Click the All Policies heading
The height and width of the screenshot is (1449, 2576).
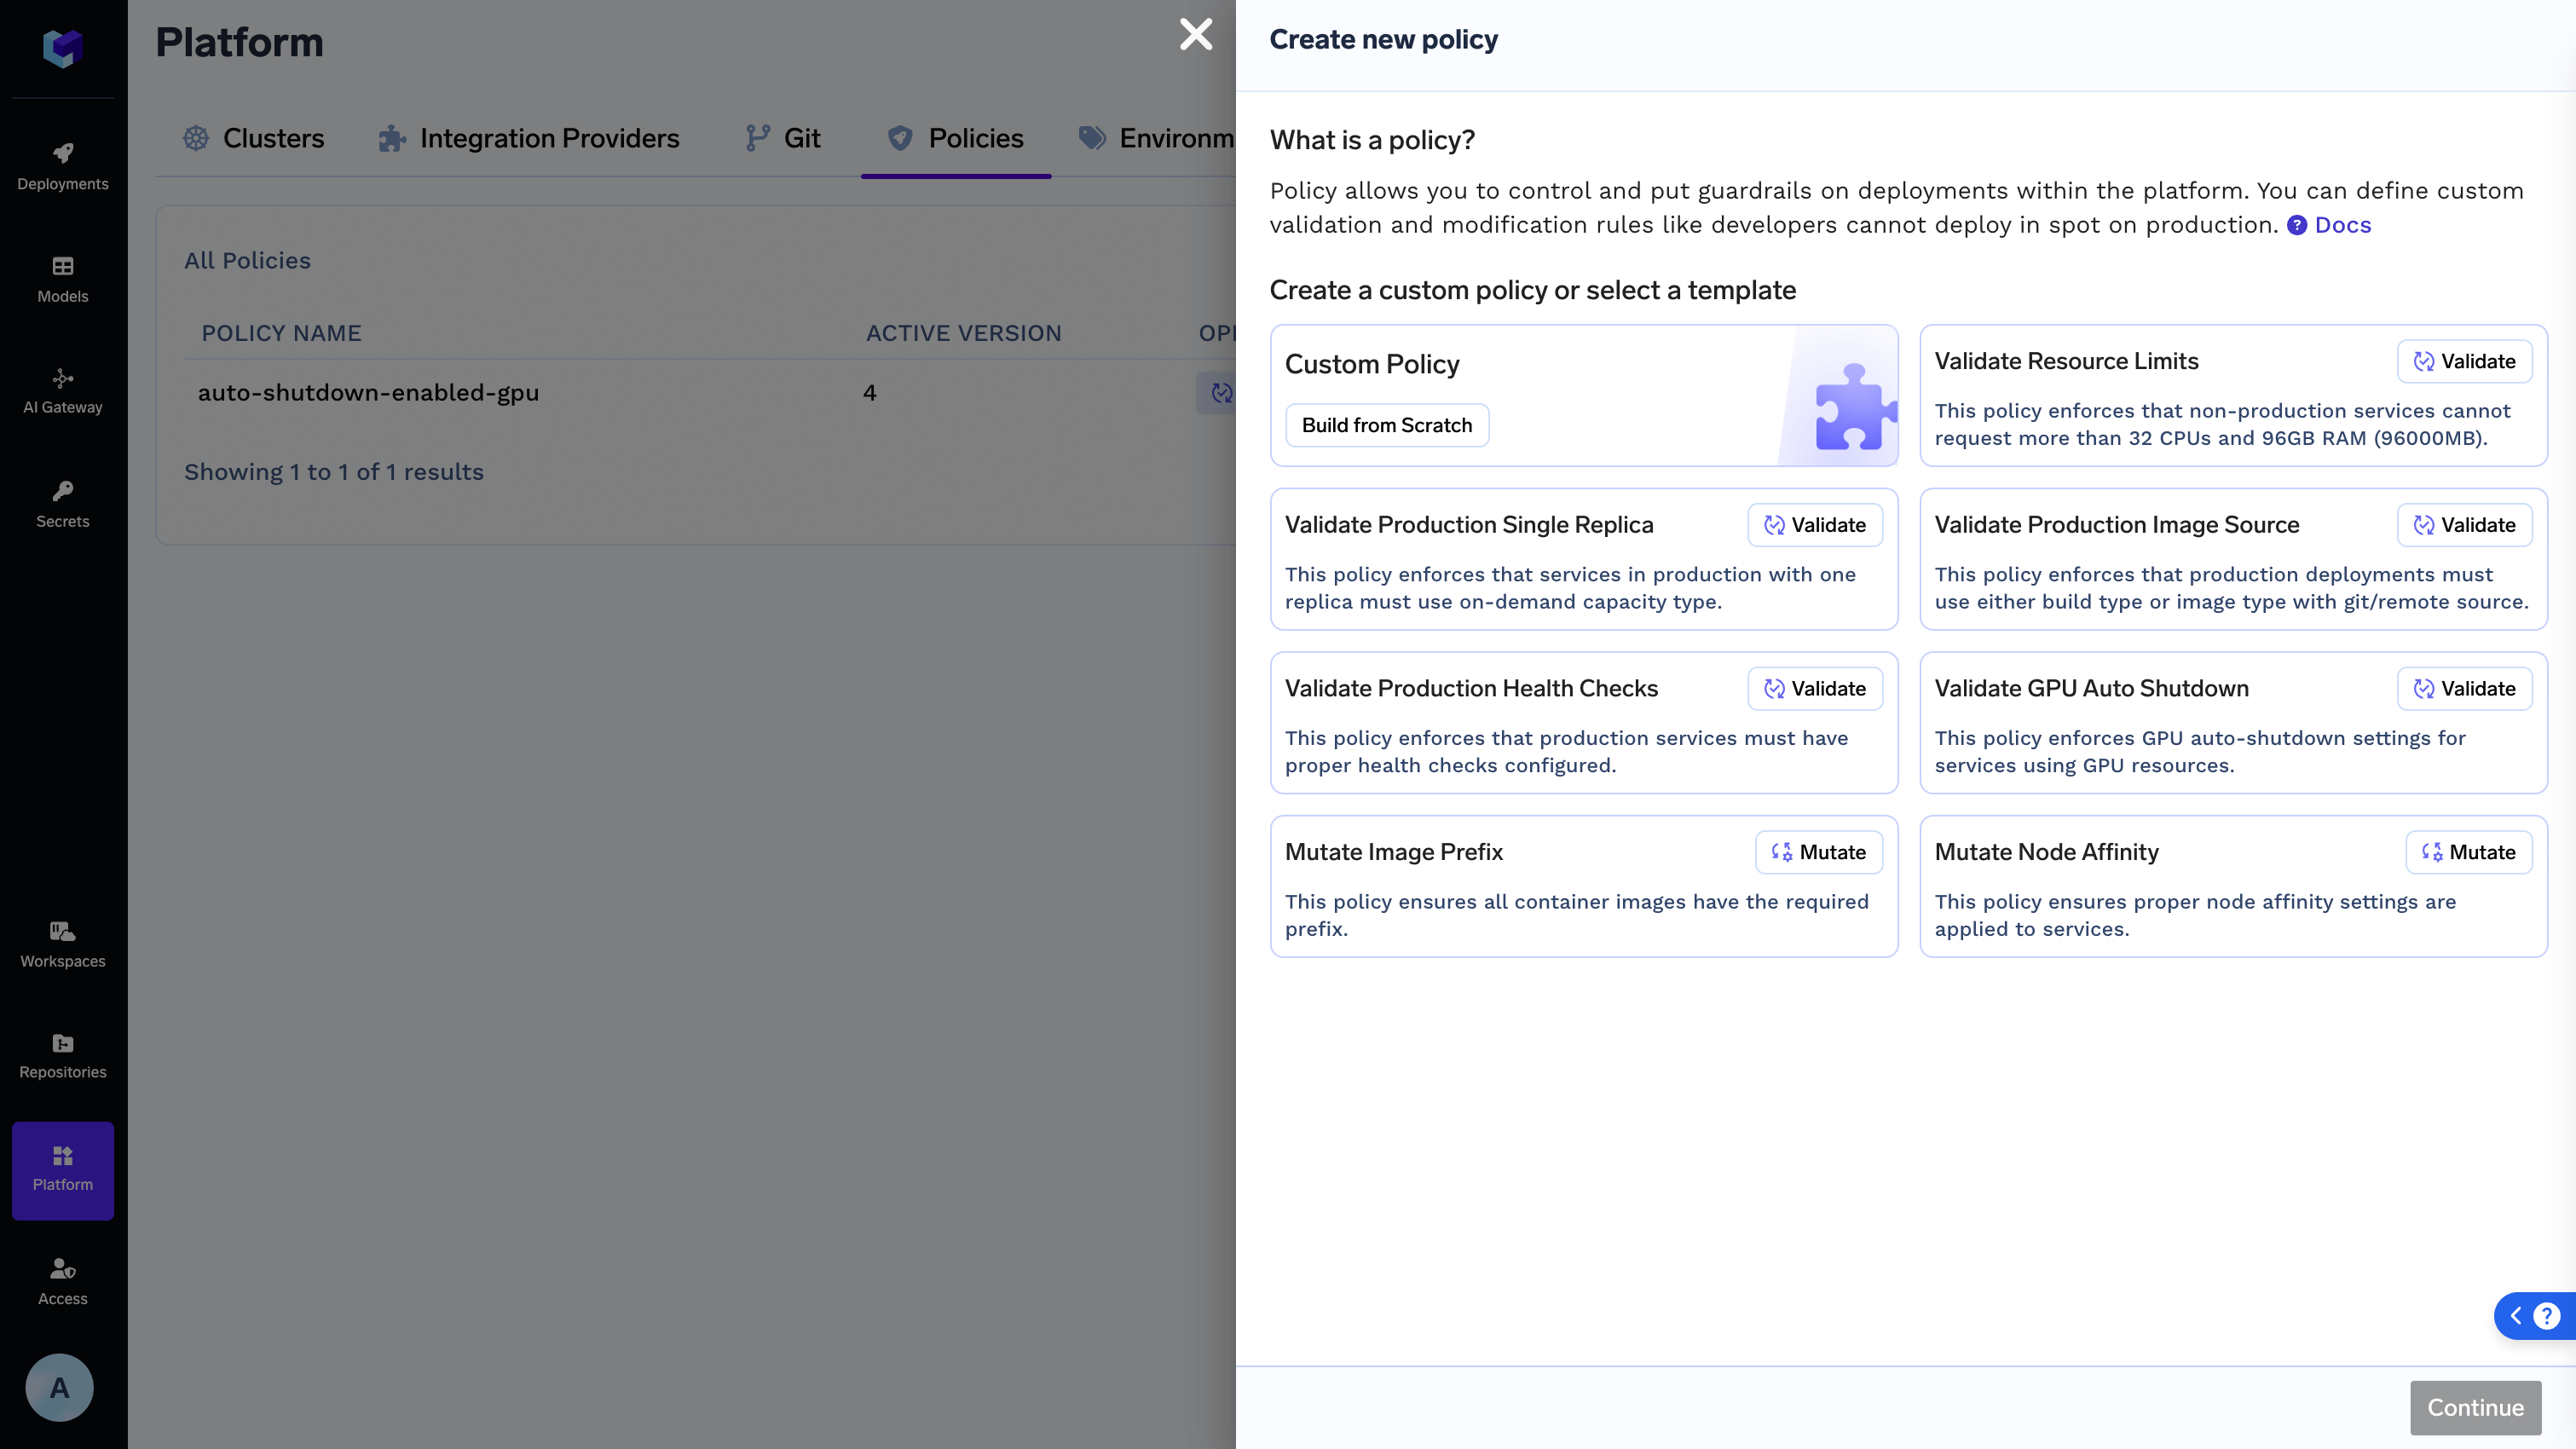[247, 261]
